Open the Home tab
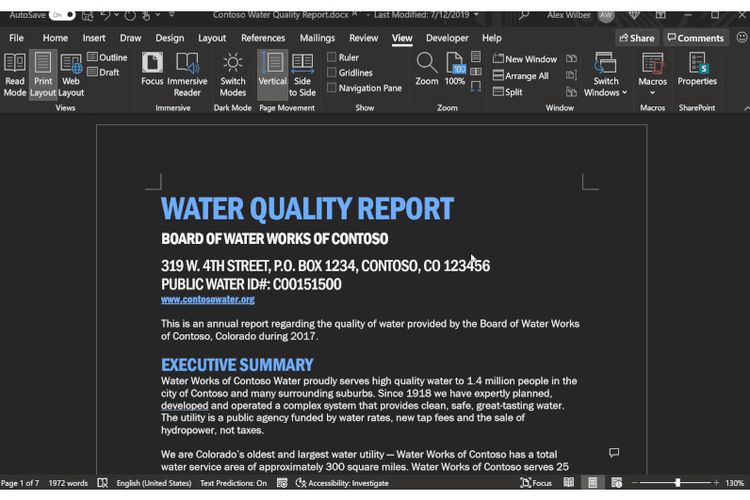 point(55,38)
